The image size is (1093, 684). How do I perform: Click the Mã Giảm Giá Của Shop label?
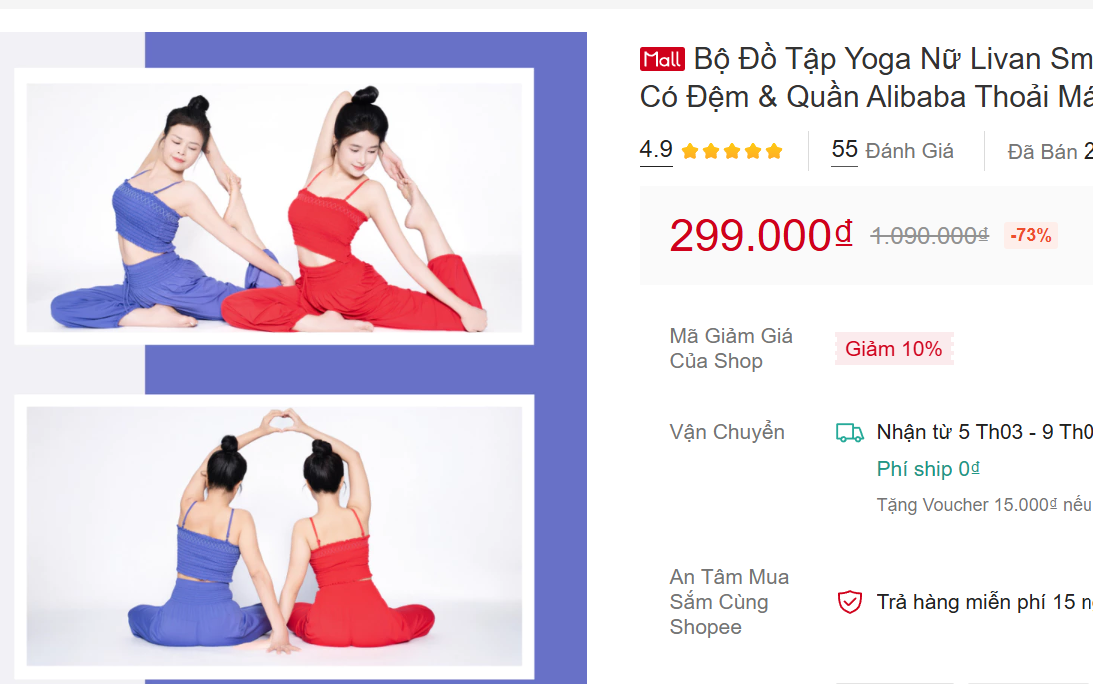[731, 349]
